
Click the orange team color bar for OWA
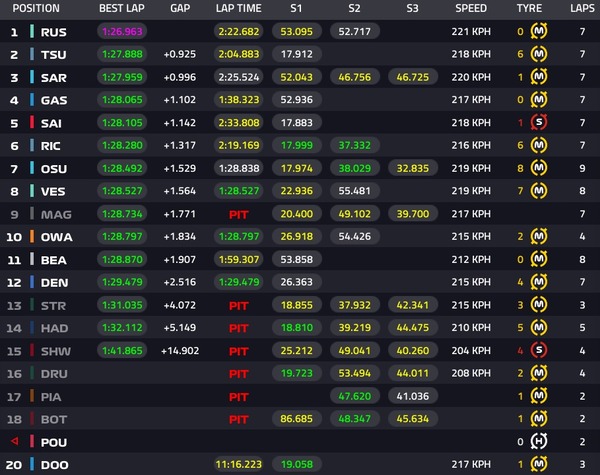point(32,237)
